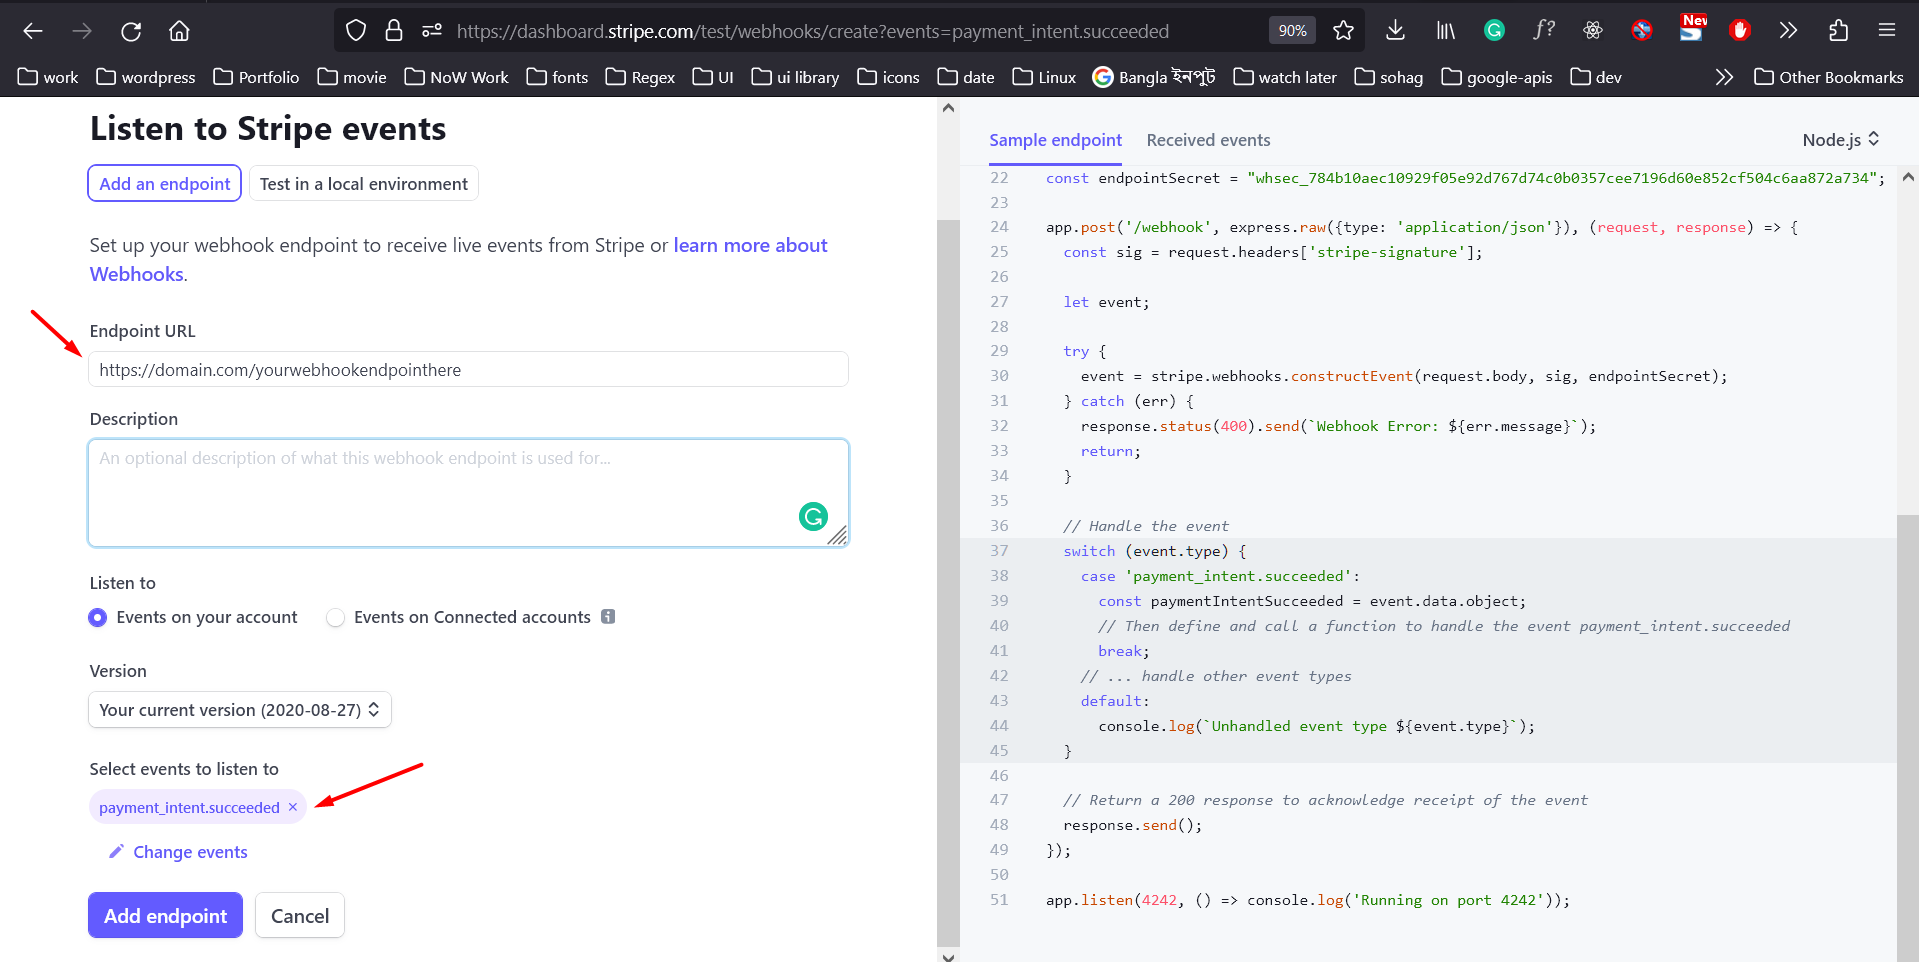The height and width of the screenshot is (962, 1919).
Task: Open the work bookmarks folder
Action: point(48,77)
